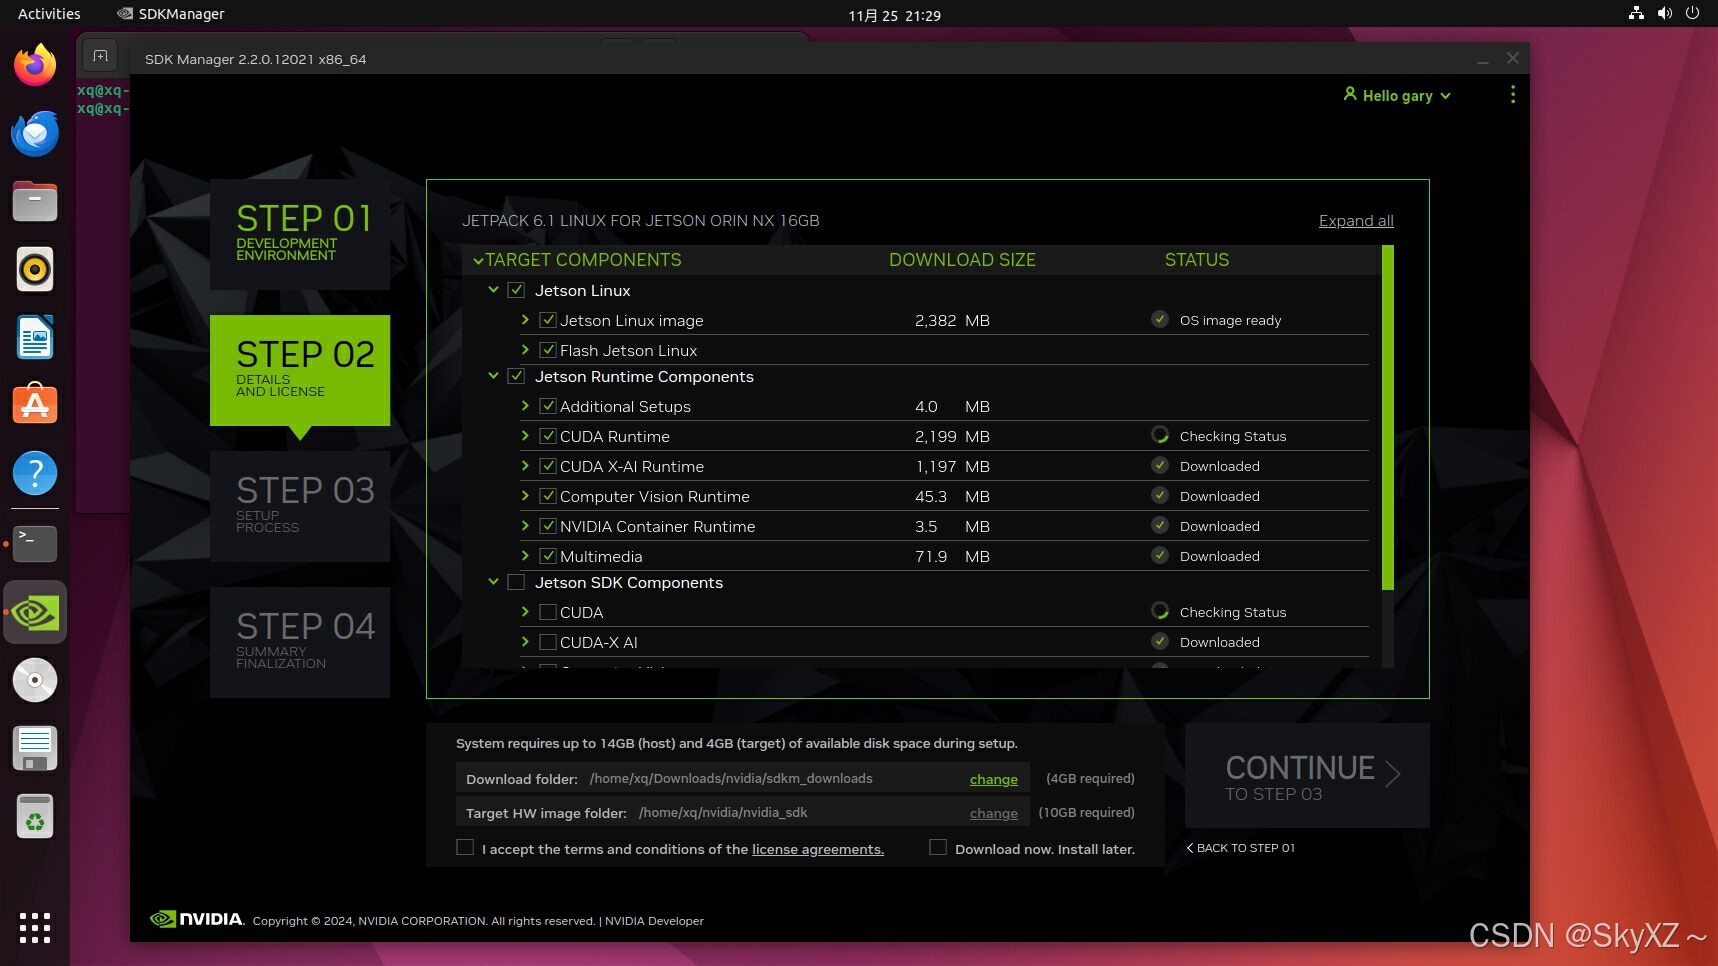The width and height of the screenshot is (1718, 966).
Task: Click CUDA X-AI Runtime downloaded check icon
Action: [x=1160, y=465]
